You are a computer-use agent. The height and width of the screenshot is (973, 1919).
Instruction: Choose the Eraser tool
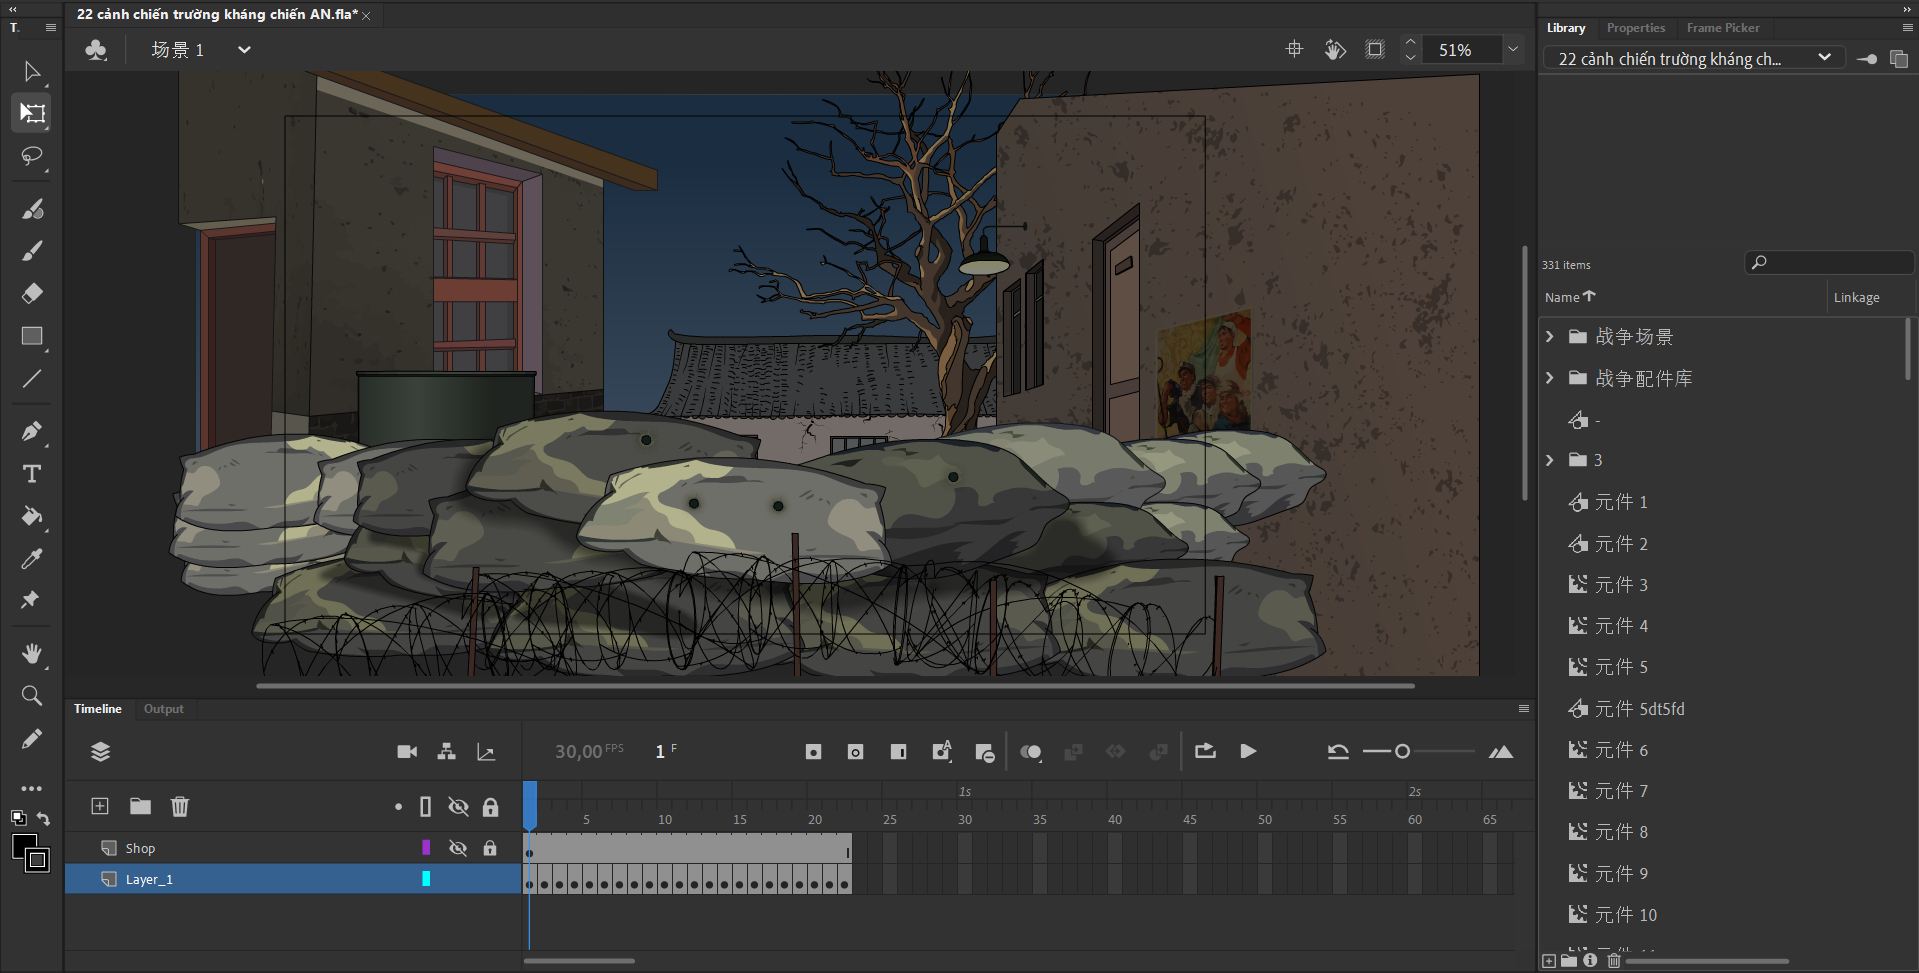pos(32,293)
